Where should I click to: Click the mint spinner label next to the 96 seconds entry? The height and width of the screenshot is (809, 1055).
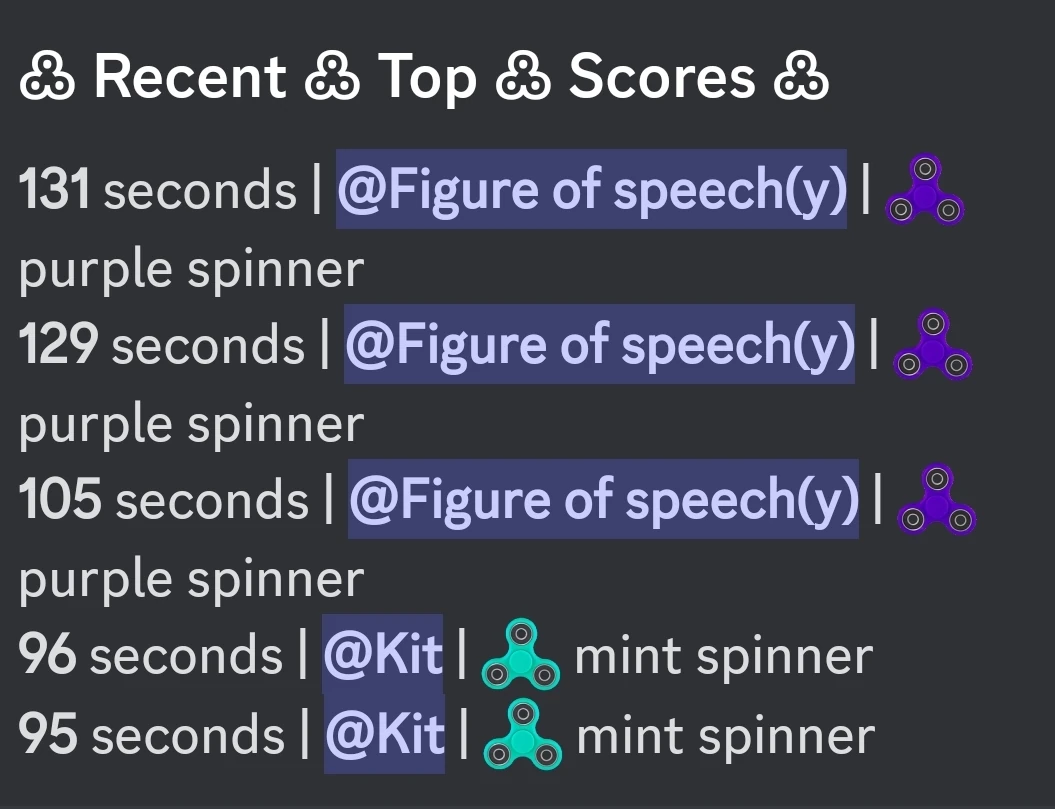point(727,655)
